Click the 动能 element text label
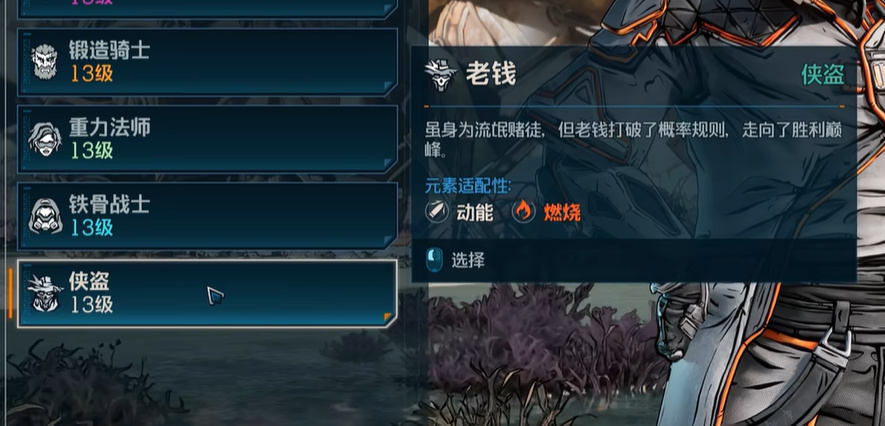The height and width of the screenshot is (426, 885). click(x=475, y=213)
